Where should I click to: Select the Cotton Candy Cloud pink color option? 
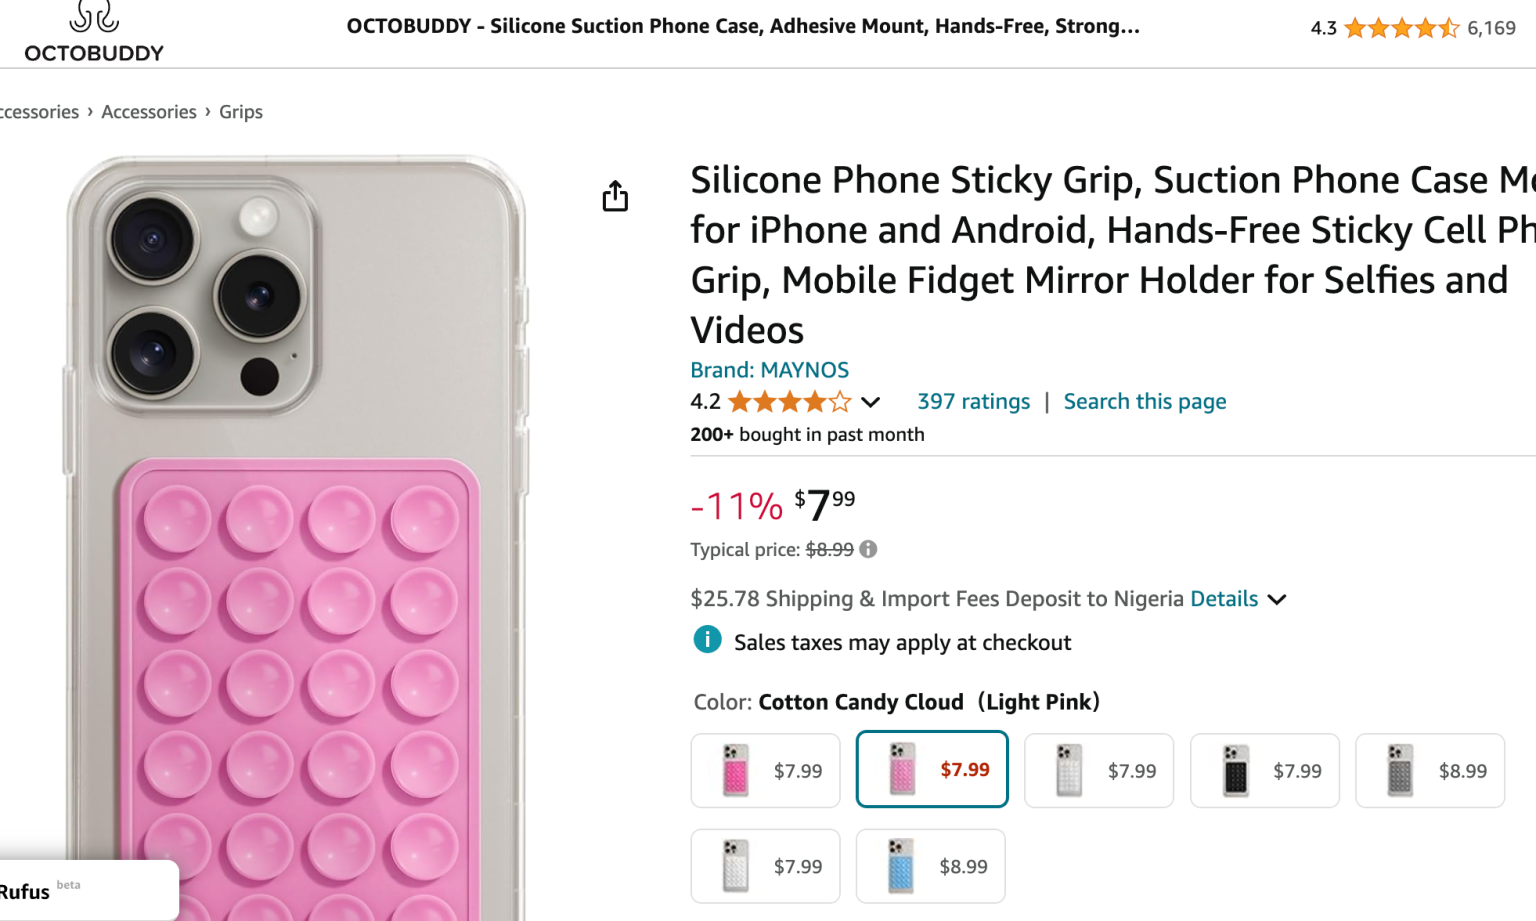coord(931,770)
